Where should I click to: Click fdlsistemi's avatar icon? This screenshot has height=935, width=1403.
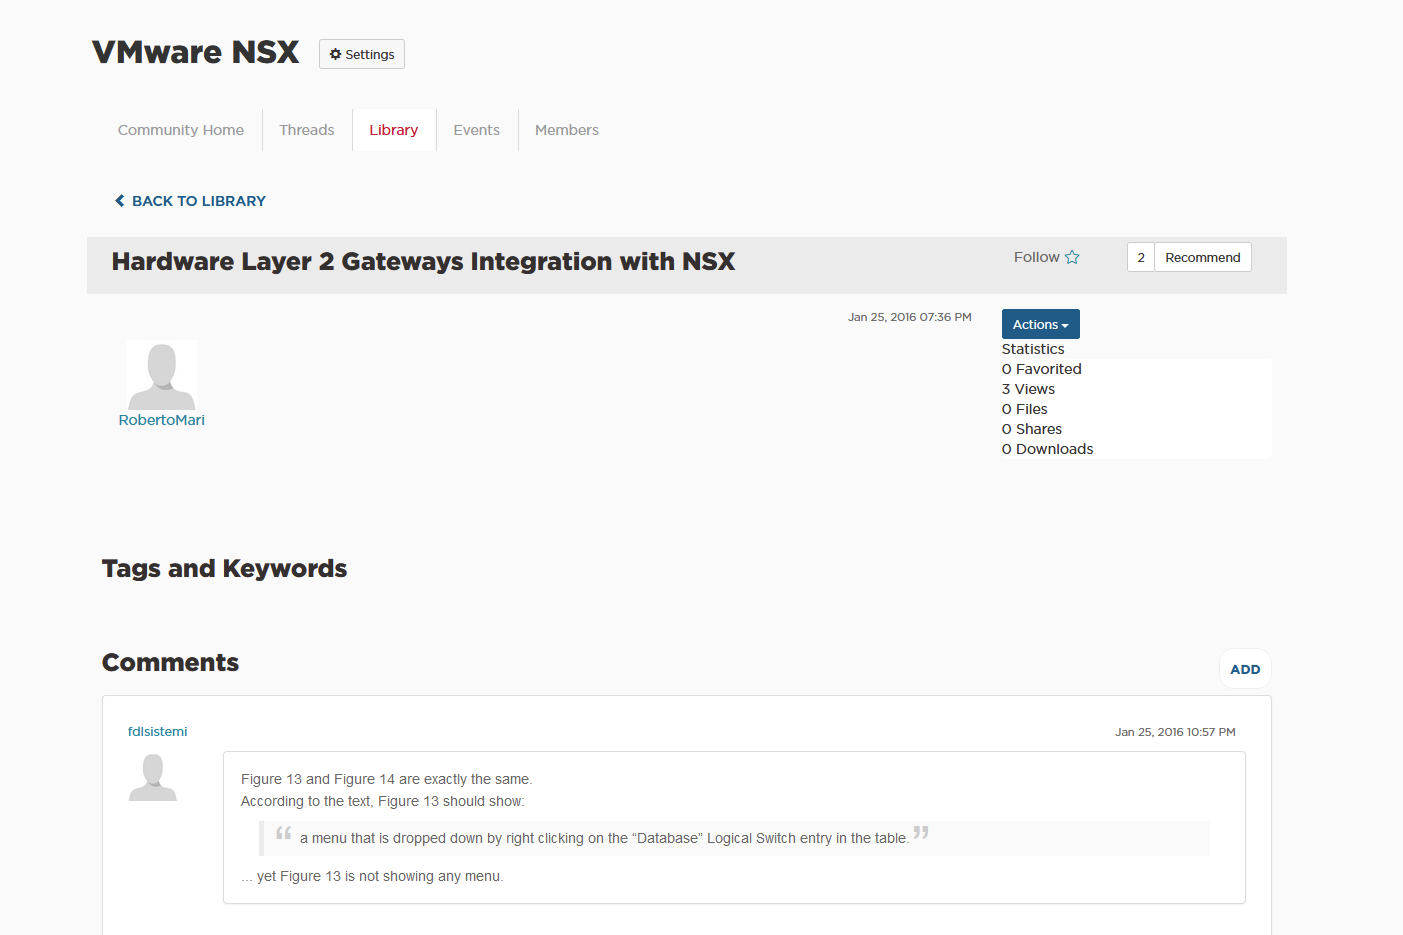pyautogui.click(x=153, y=777)
